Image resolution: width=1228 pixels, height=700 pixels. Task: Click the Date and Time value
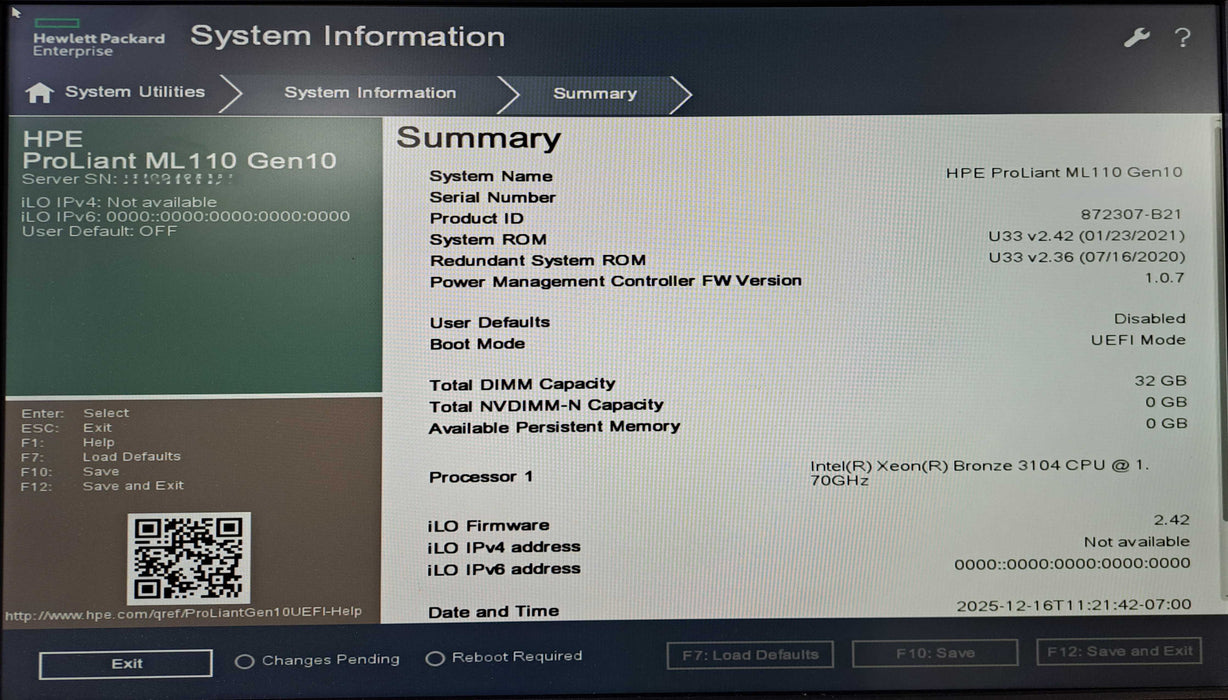click(1074, 605)
